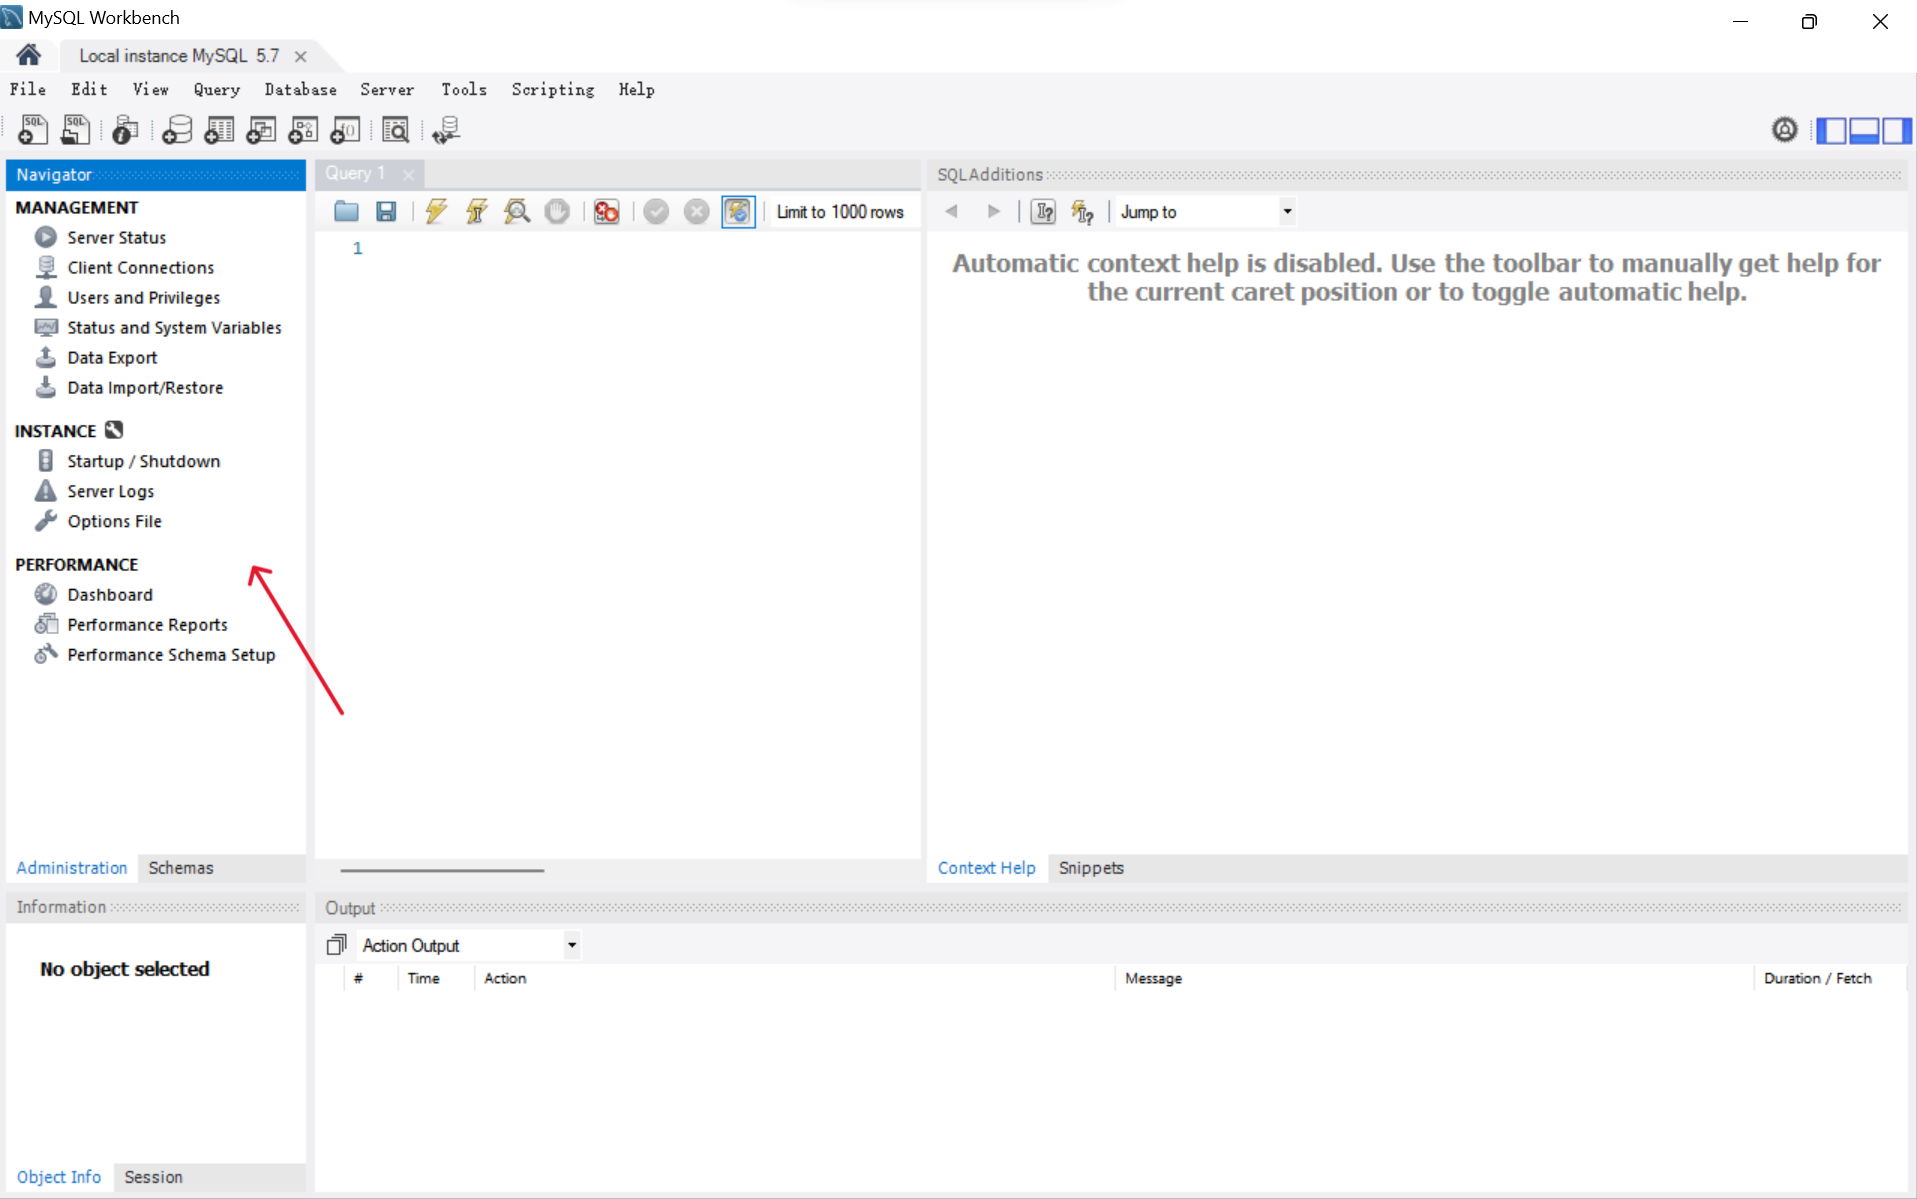Image resolution: width=1917 pixels, height=1199 pixels.
Task: Open Client Connections
Action: [x=141, y=267]
